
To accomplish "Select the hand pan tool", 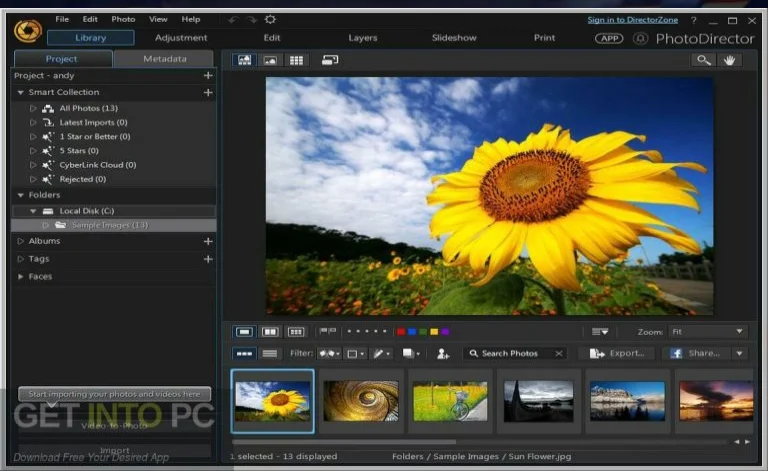I will (729, 60).
